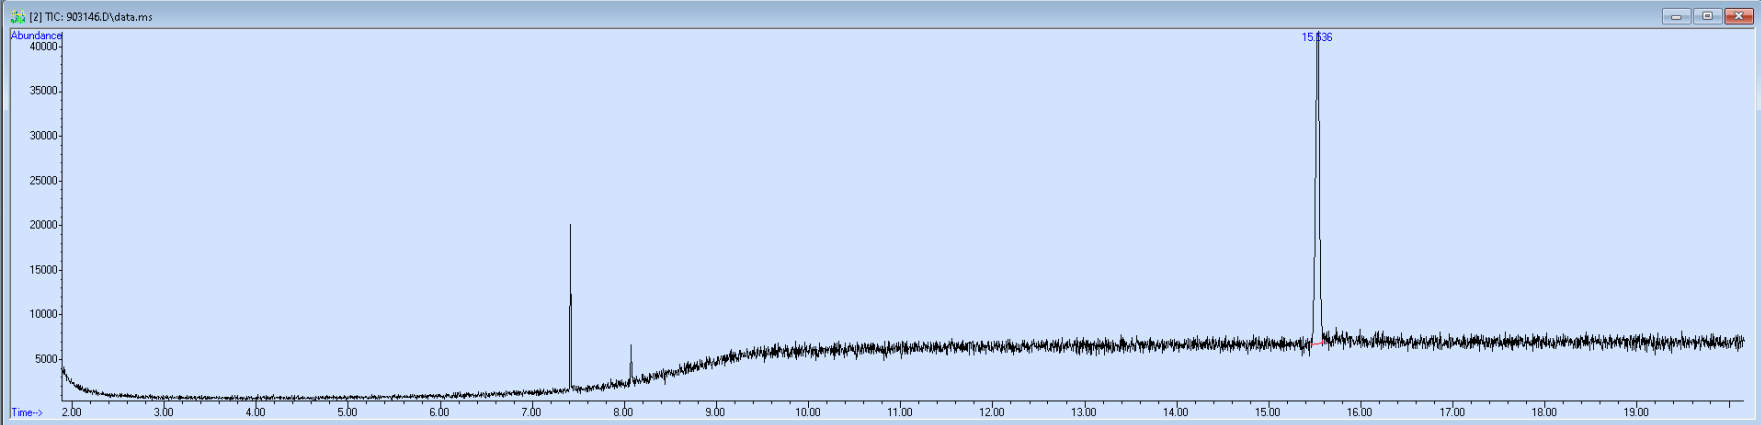Maximize the TIC chromatogram window
The height and width of the screenshot is (425, 1761).
pos(1707,16)
